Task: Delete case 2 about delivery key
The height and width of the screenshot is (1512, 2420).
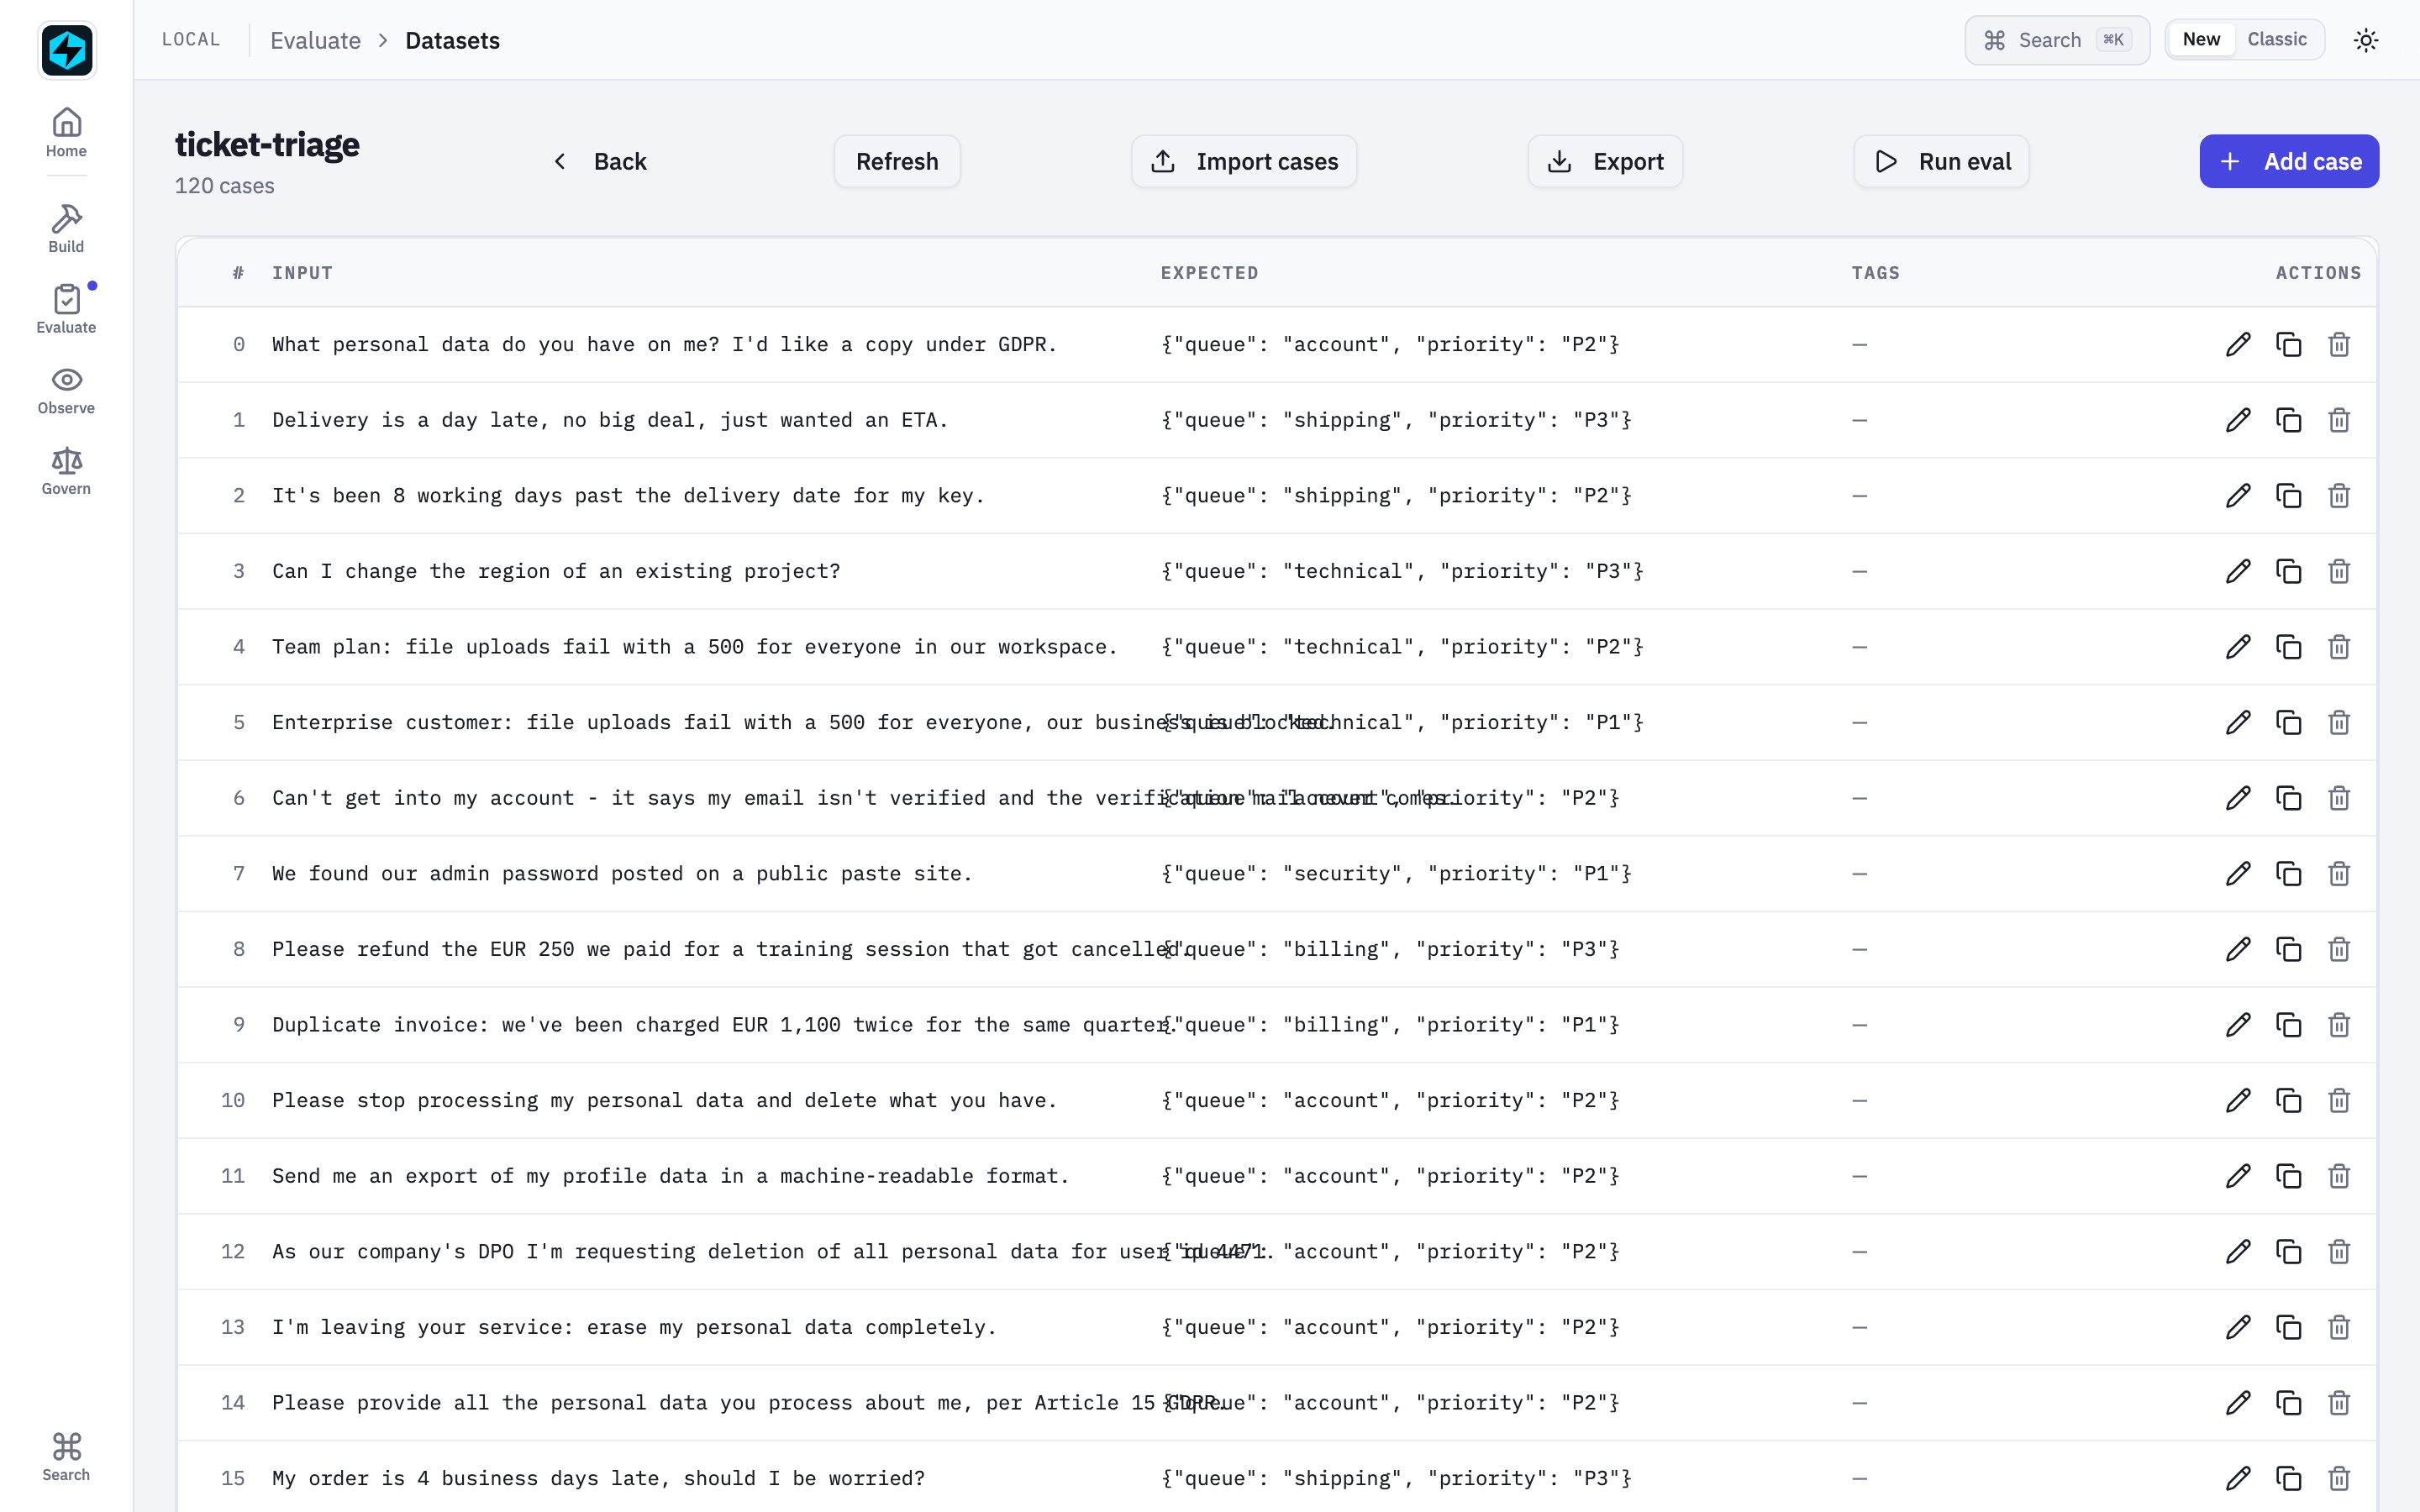Action: click(2338, 496)
